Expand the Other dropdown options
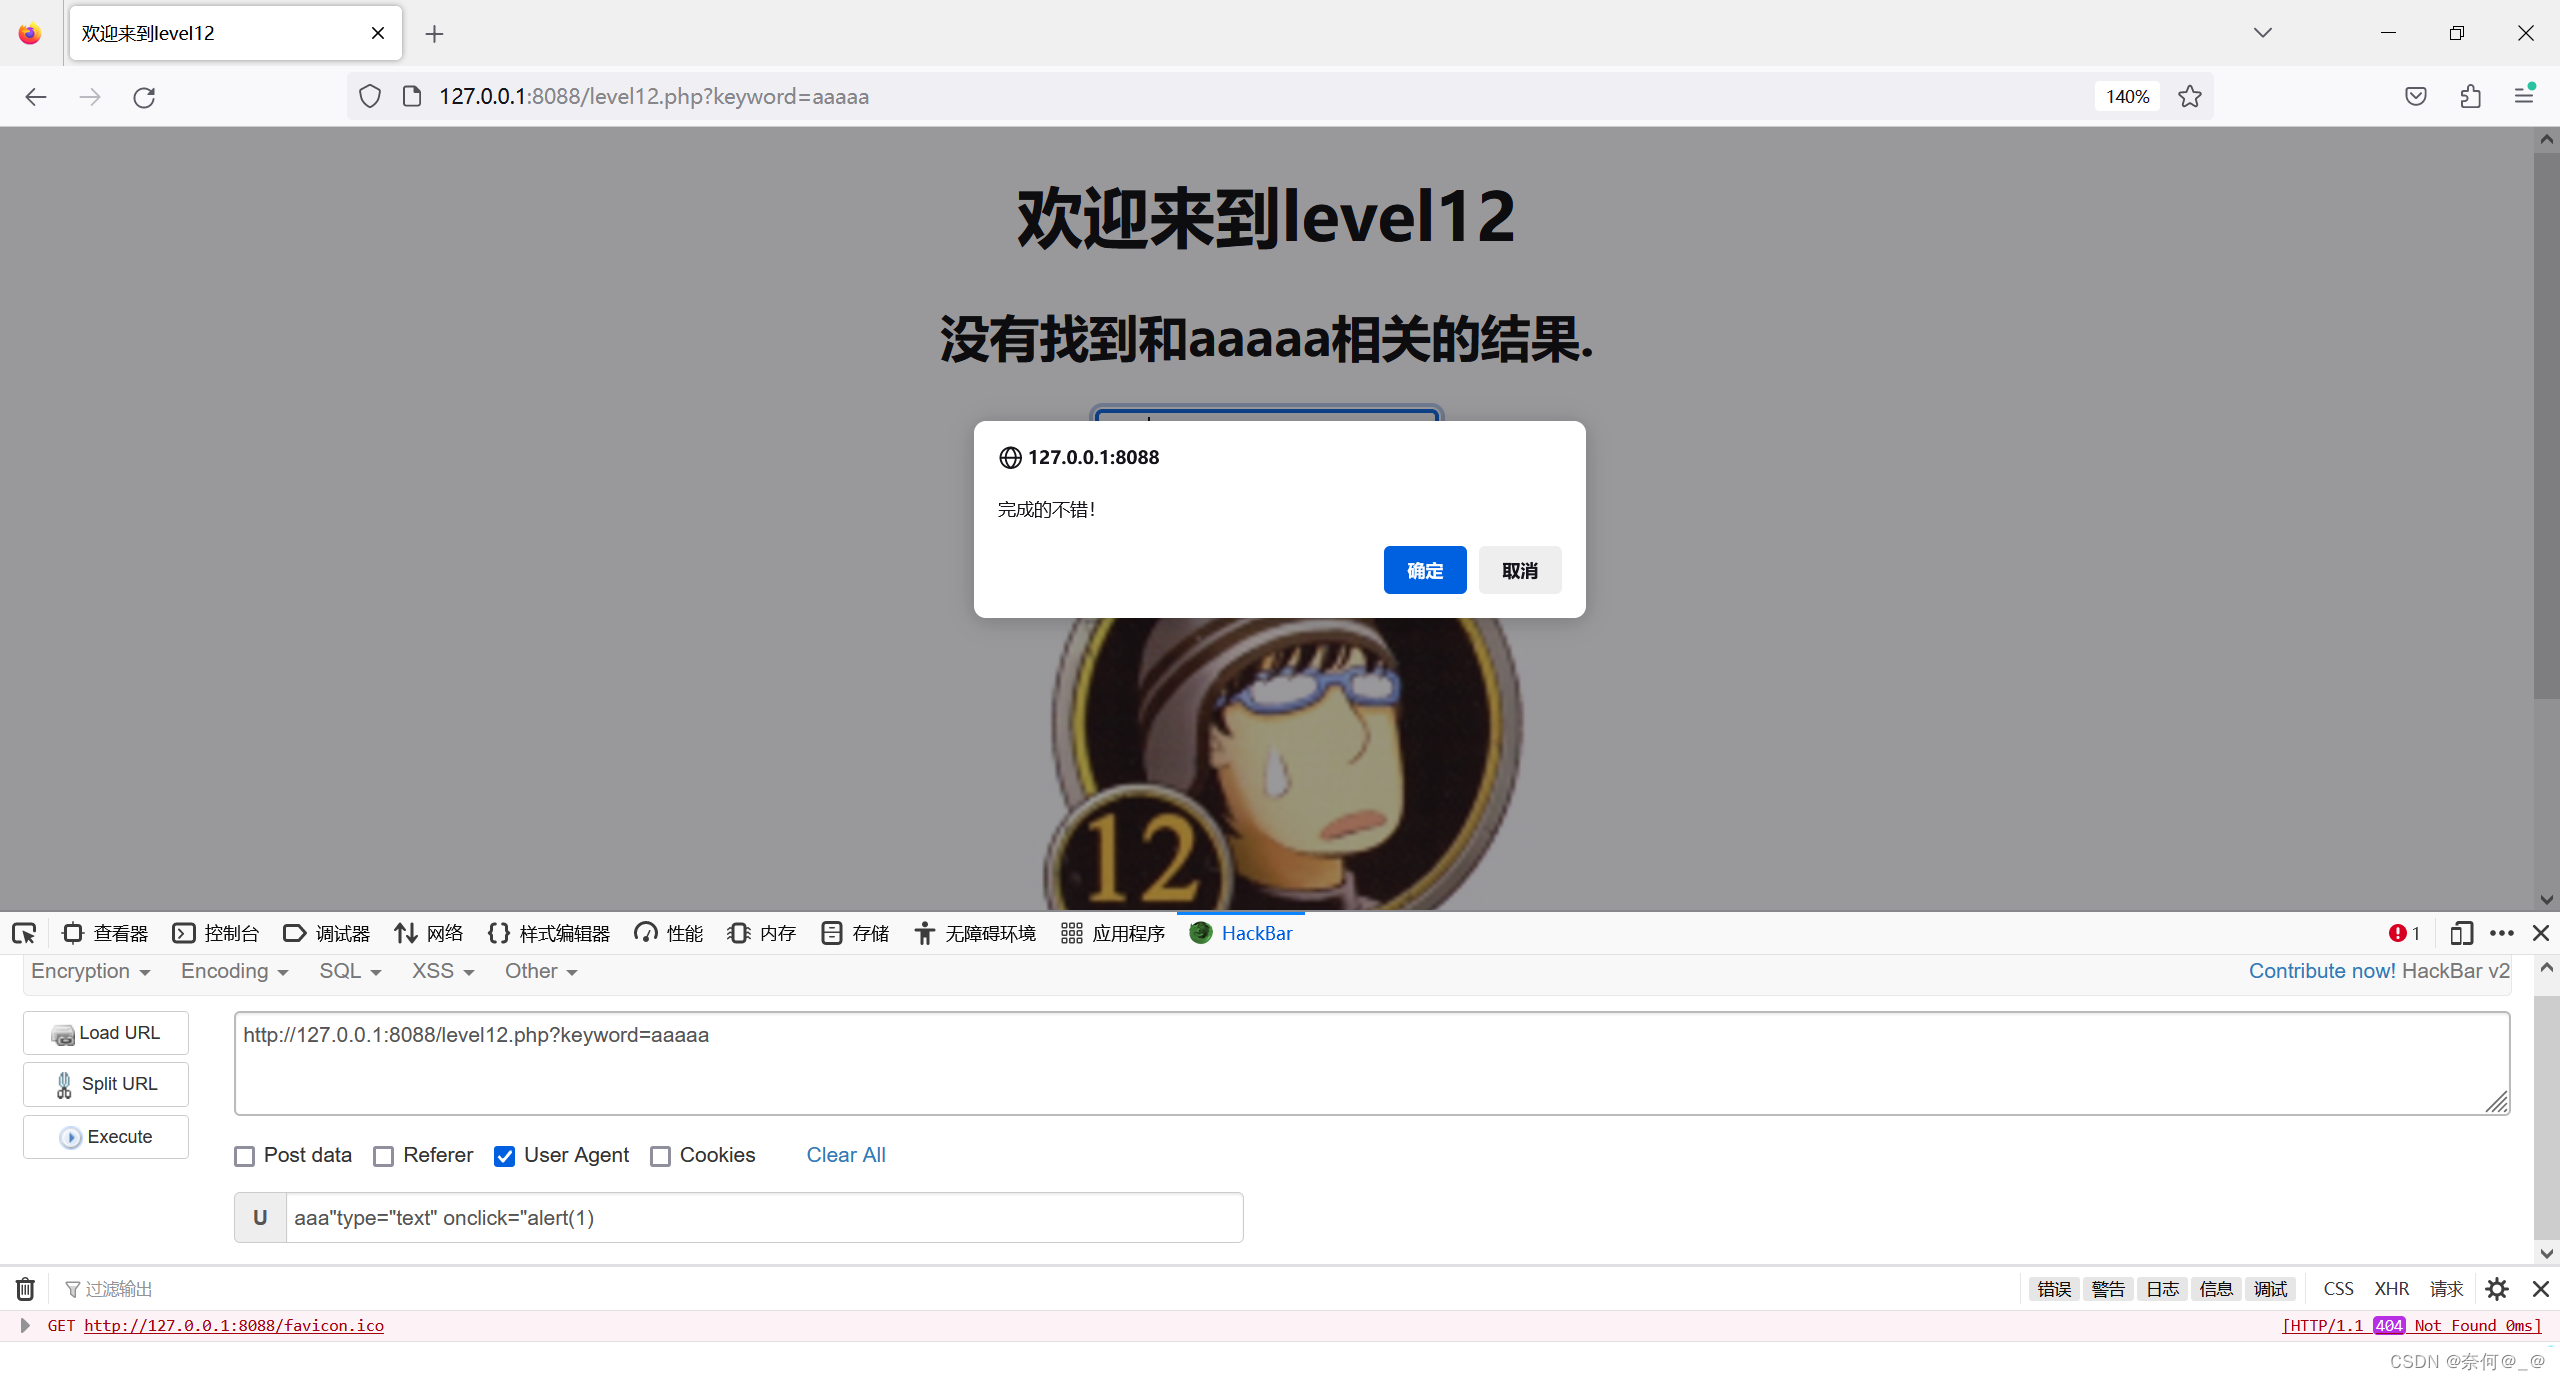This screenshot has height=1380, width=2560. (x=537, y=970)
